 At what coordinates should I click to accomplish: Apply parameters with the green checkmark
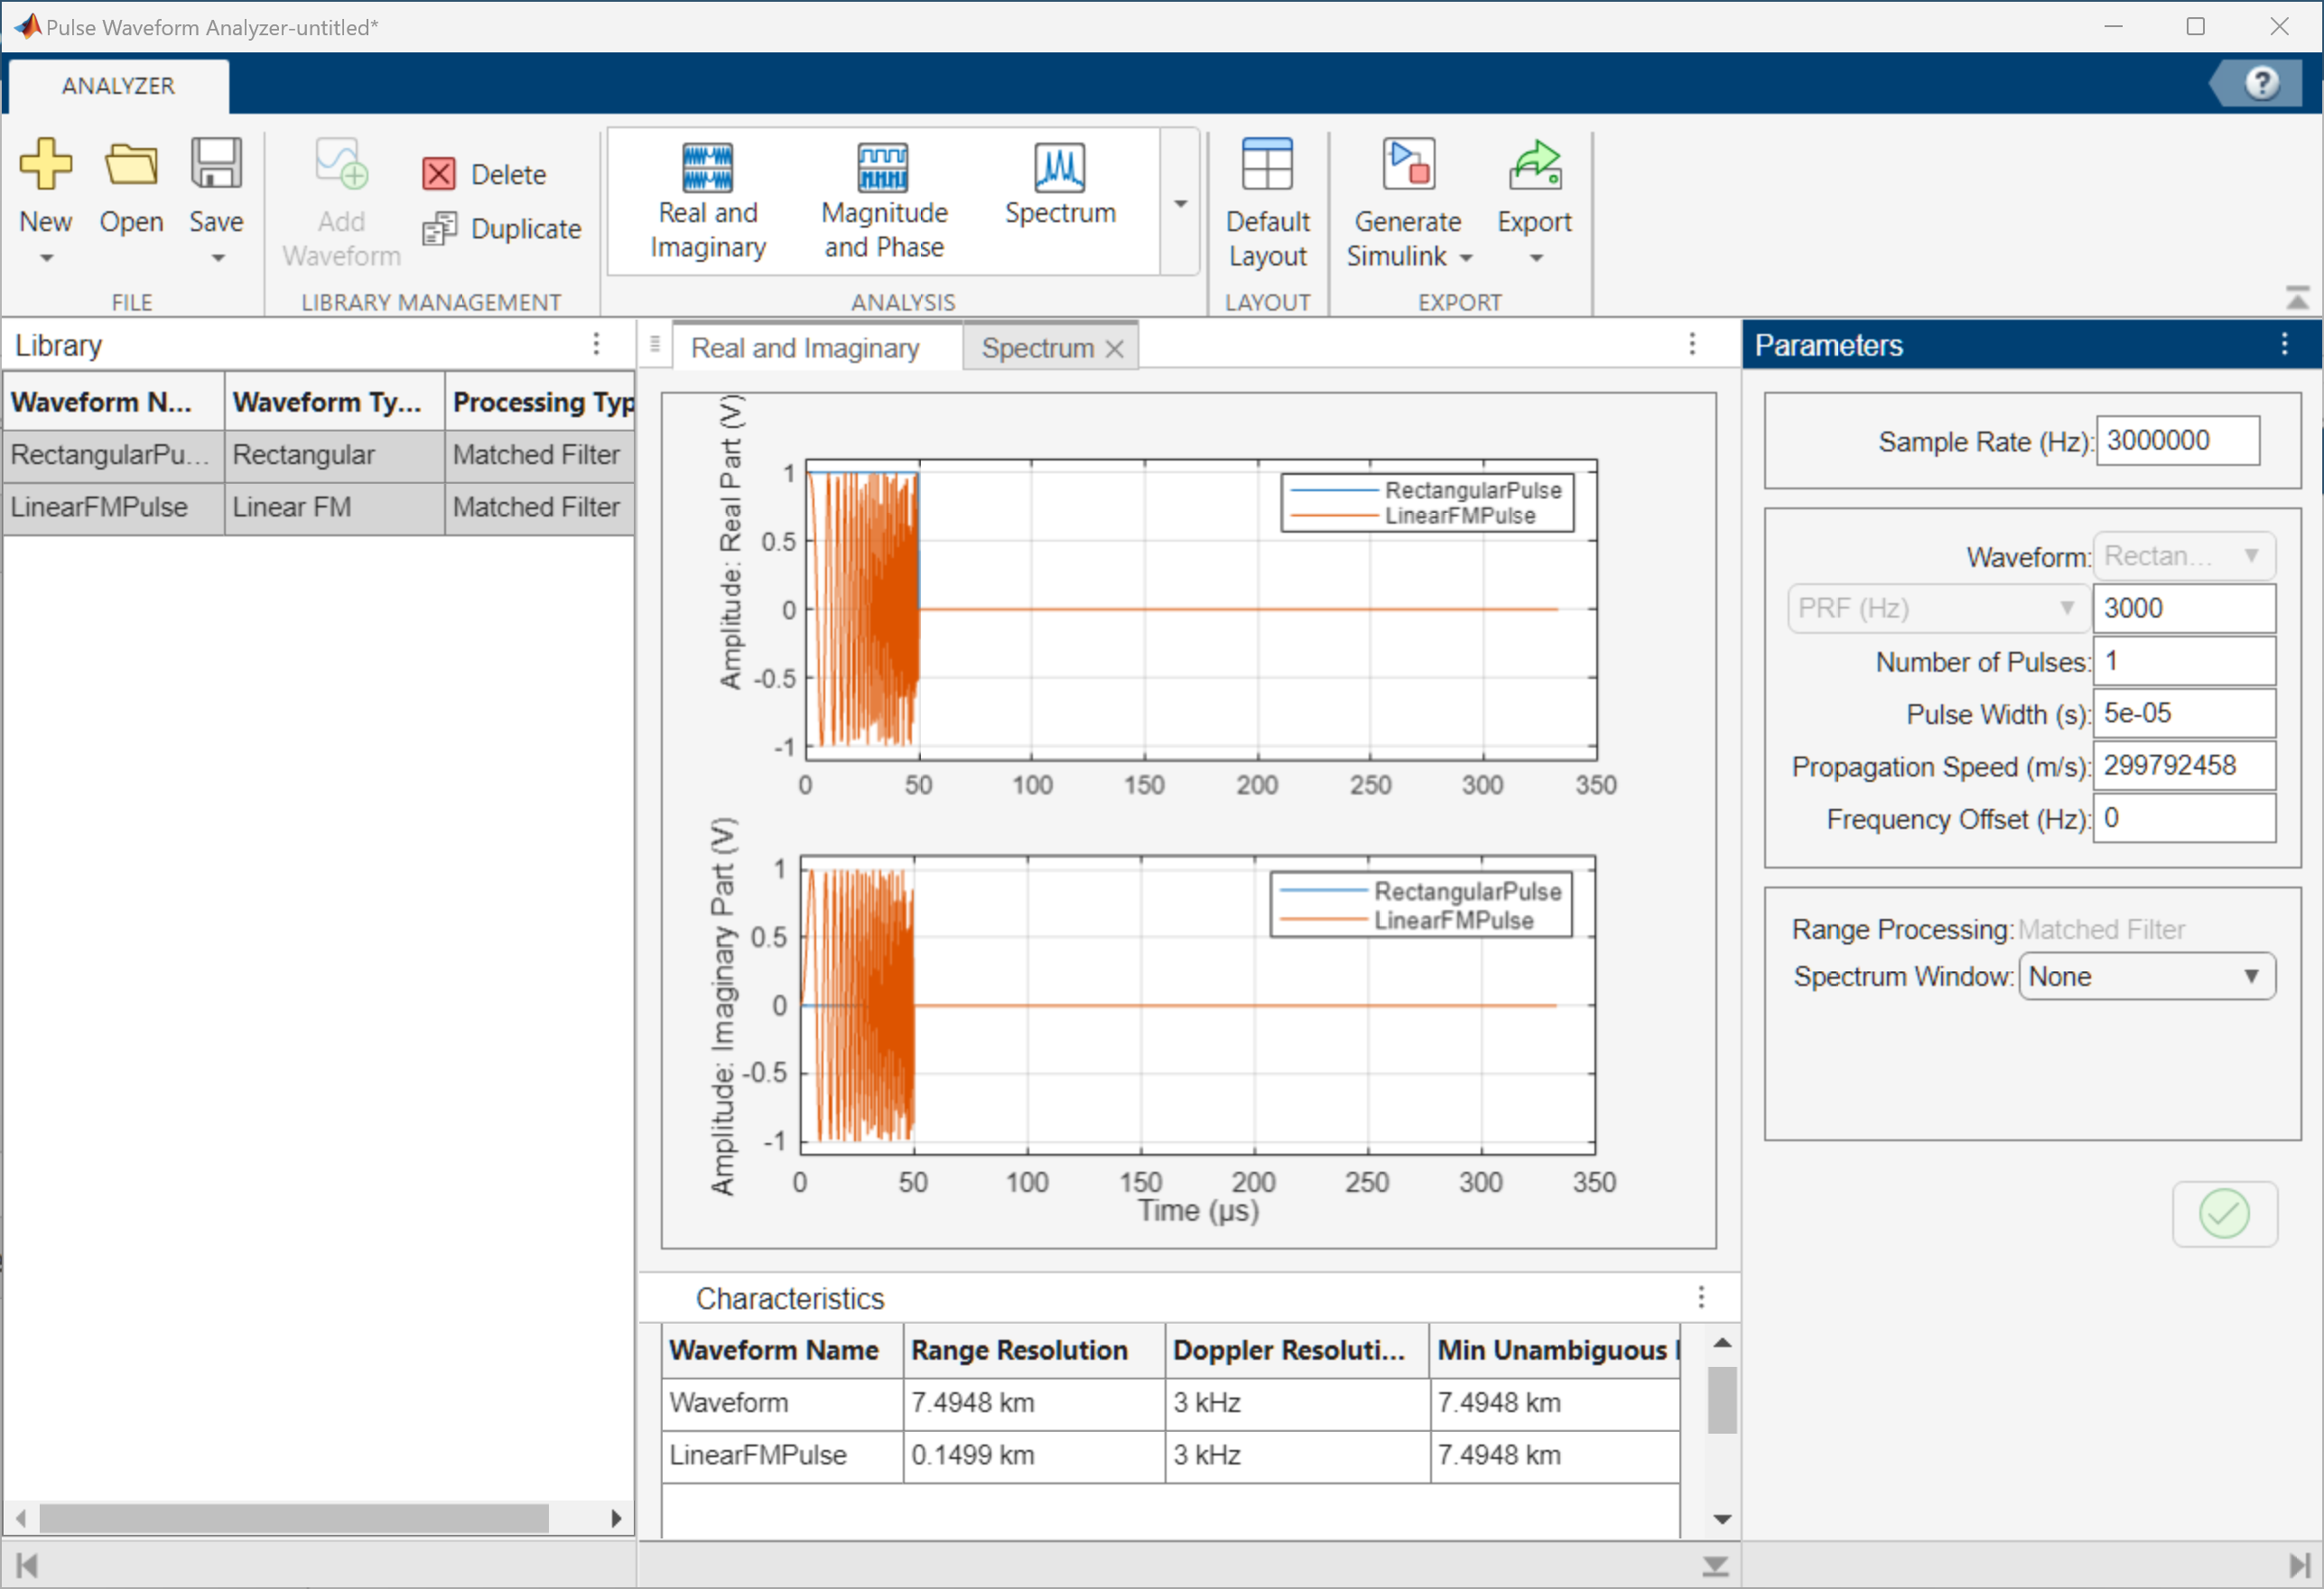point(2224,1214)
